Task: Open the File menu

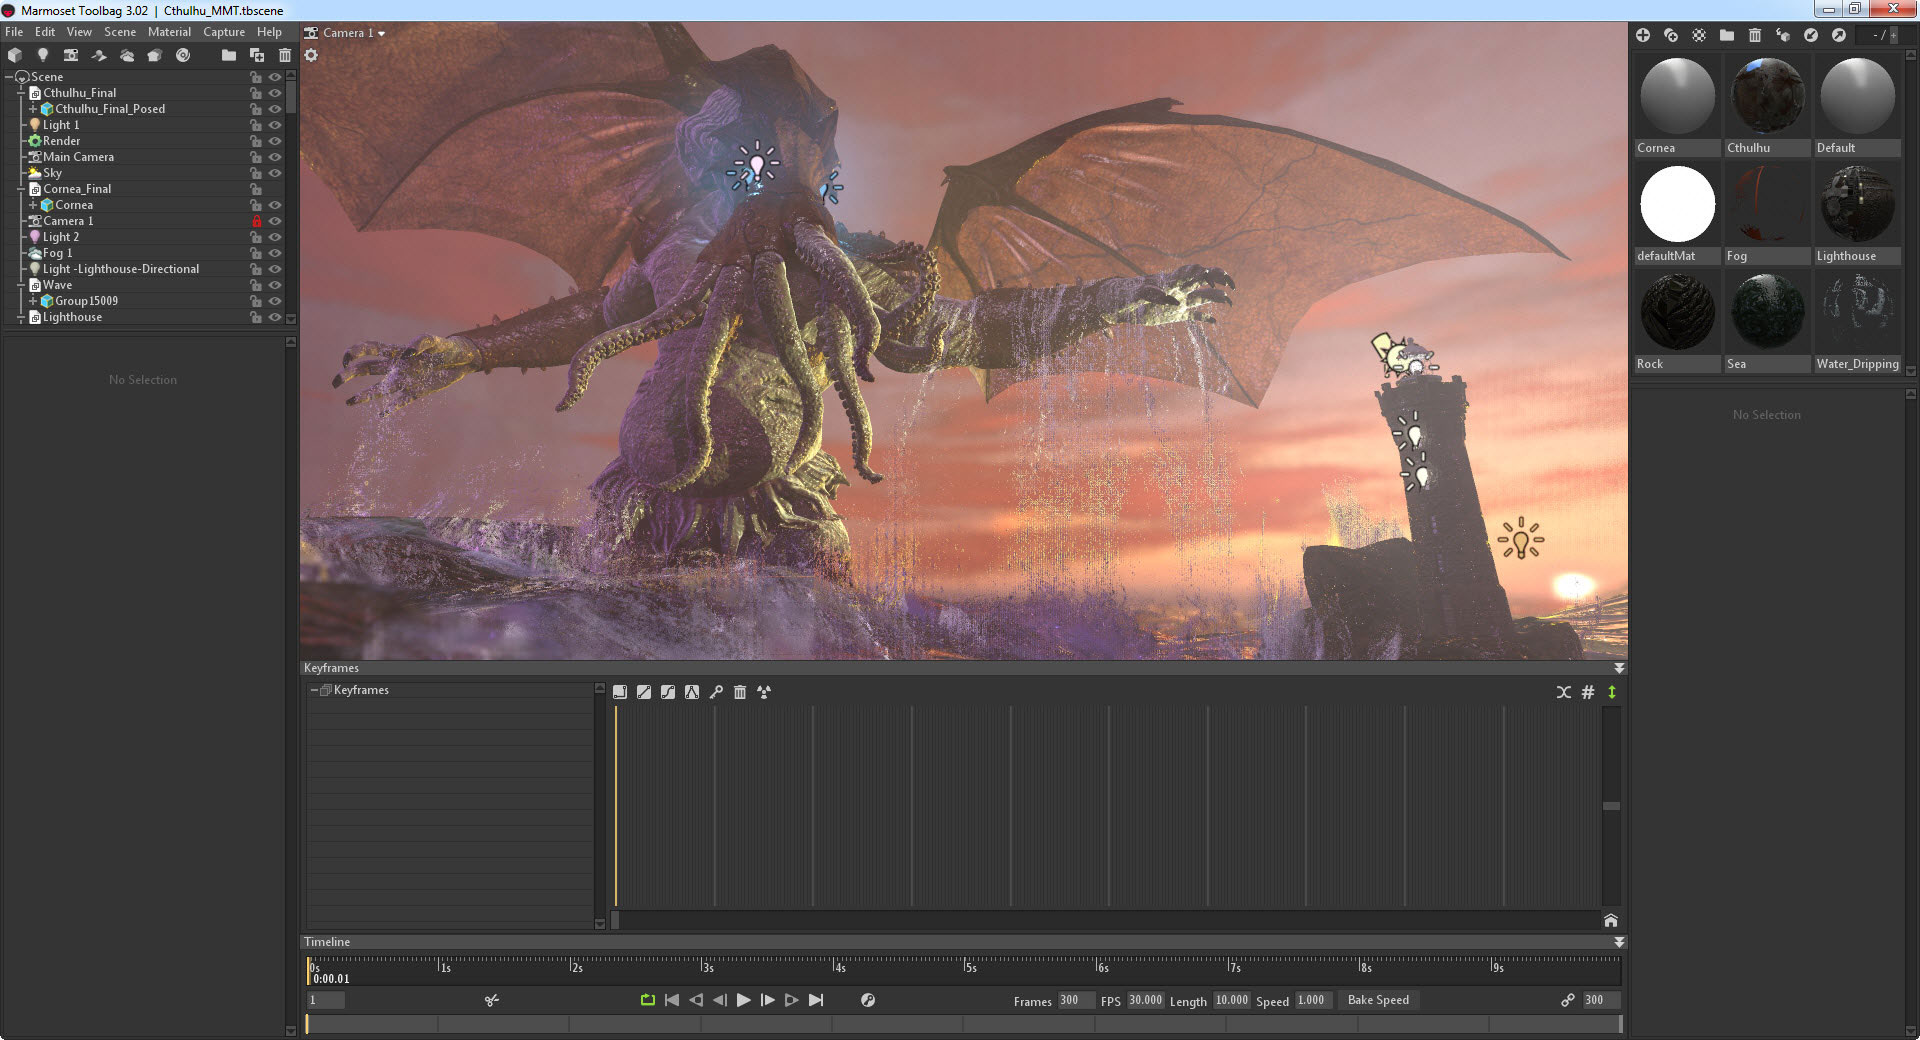Action: [14, 32]
